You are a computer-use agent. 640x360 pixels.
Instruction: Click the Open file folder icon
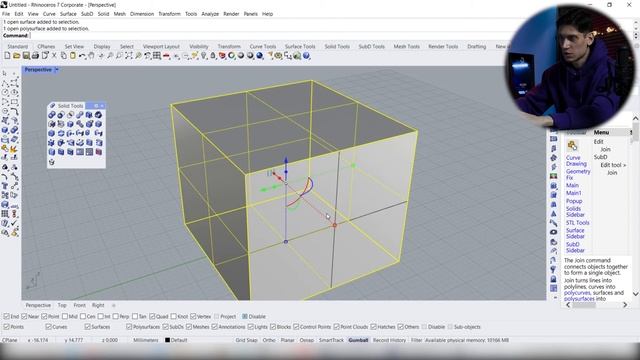coord(16,56)
